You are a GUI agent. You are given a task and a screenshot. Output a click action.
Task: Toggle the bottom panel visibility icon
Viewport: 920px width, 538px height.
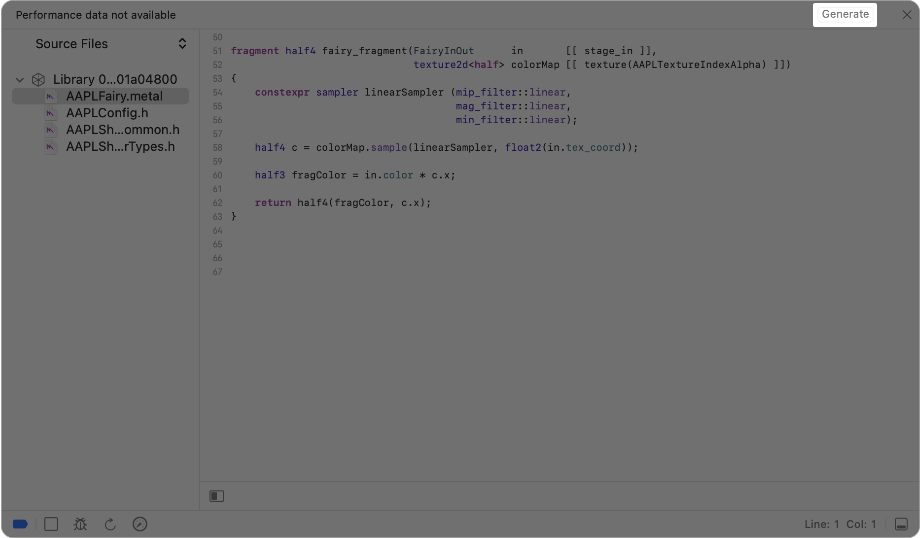pyautogui.click(x=901, y=524)
